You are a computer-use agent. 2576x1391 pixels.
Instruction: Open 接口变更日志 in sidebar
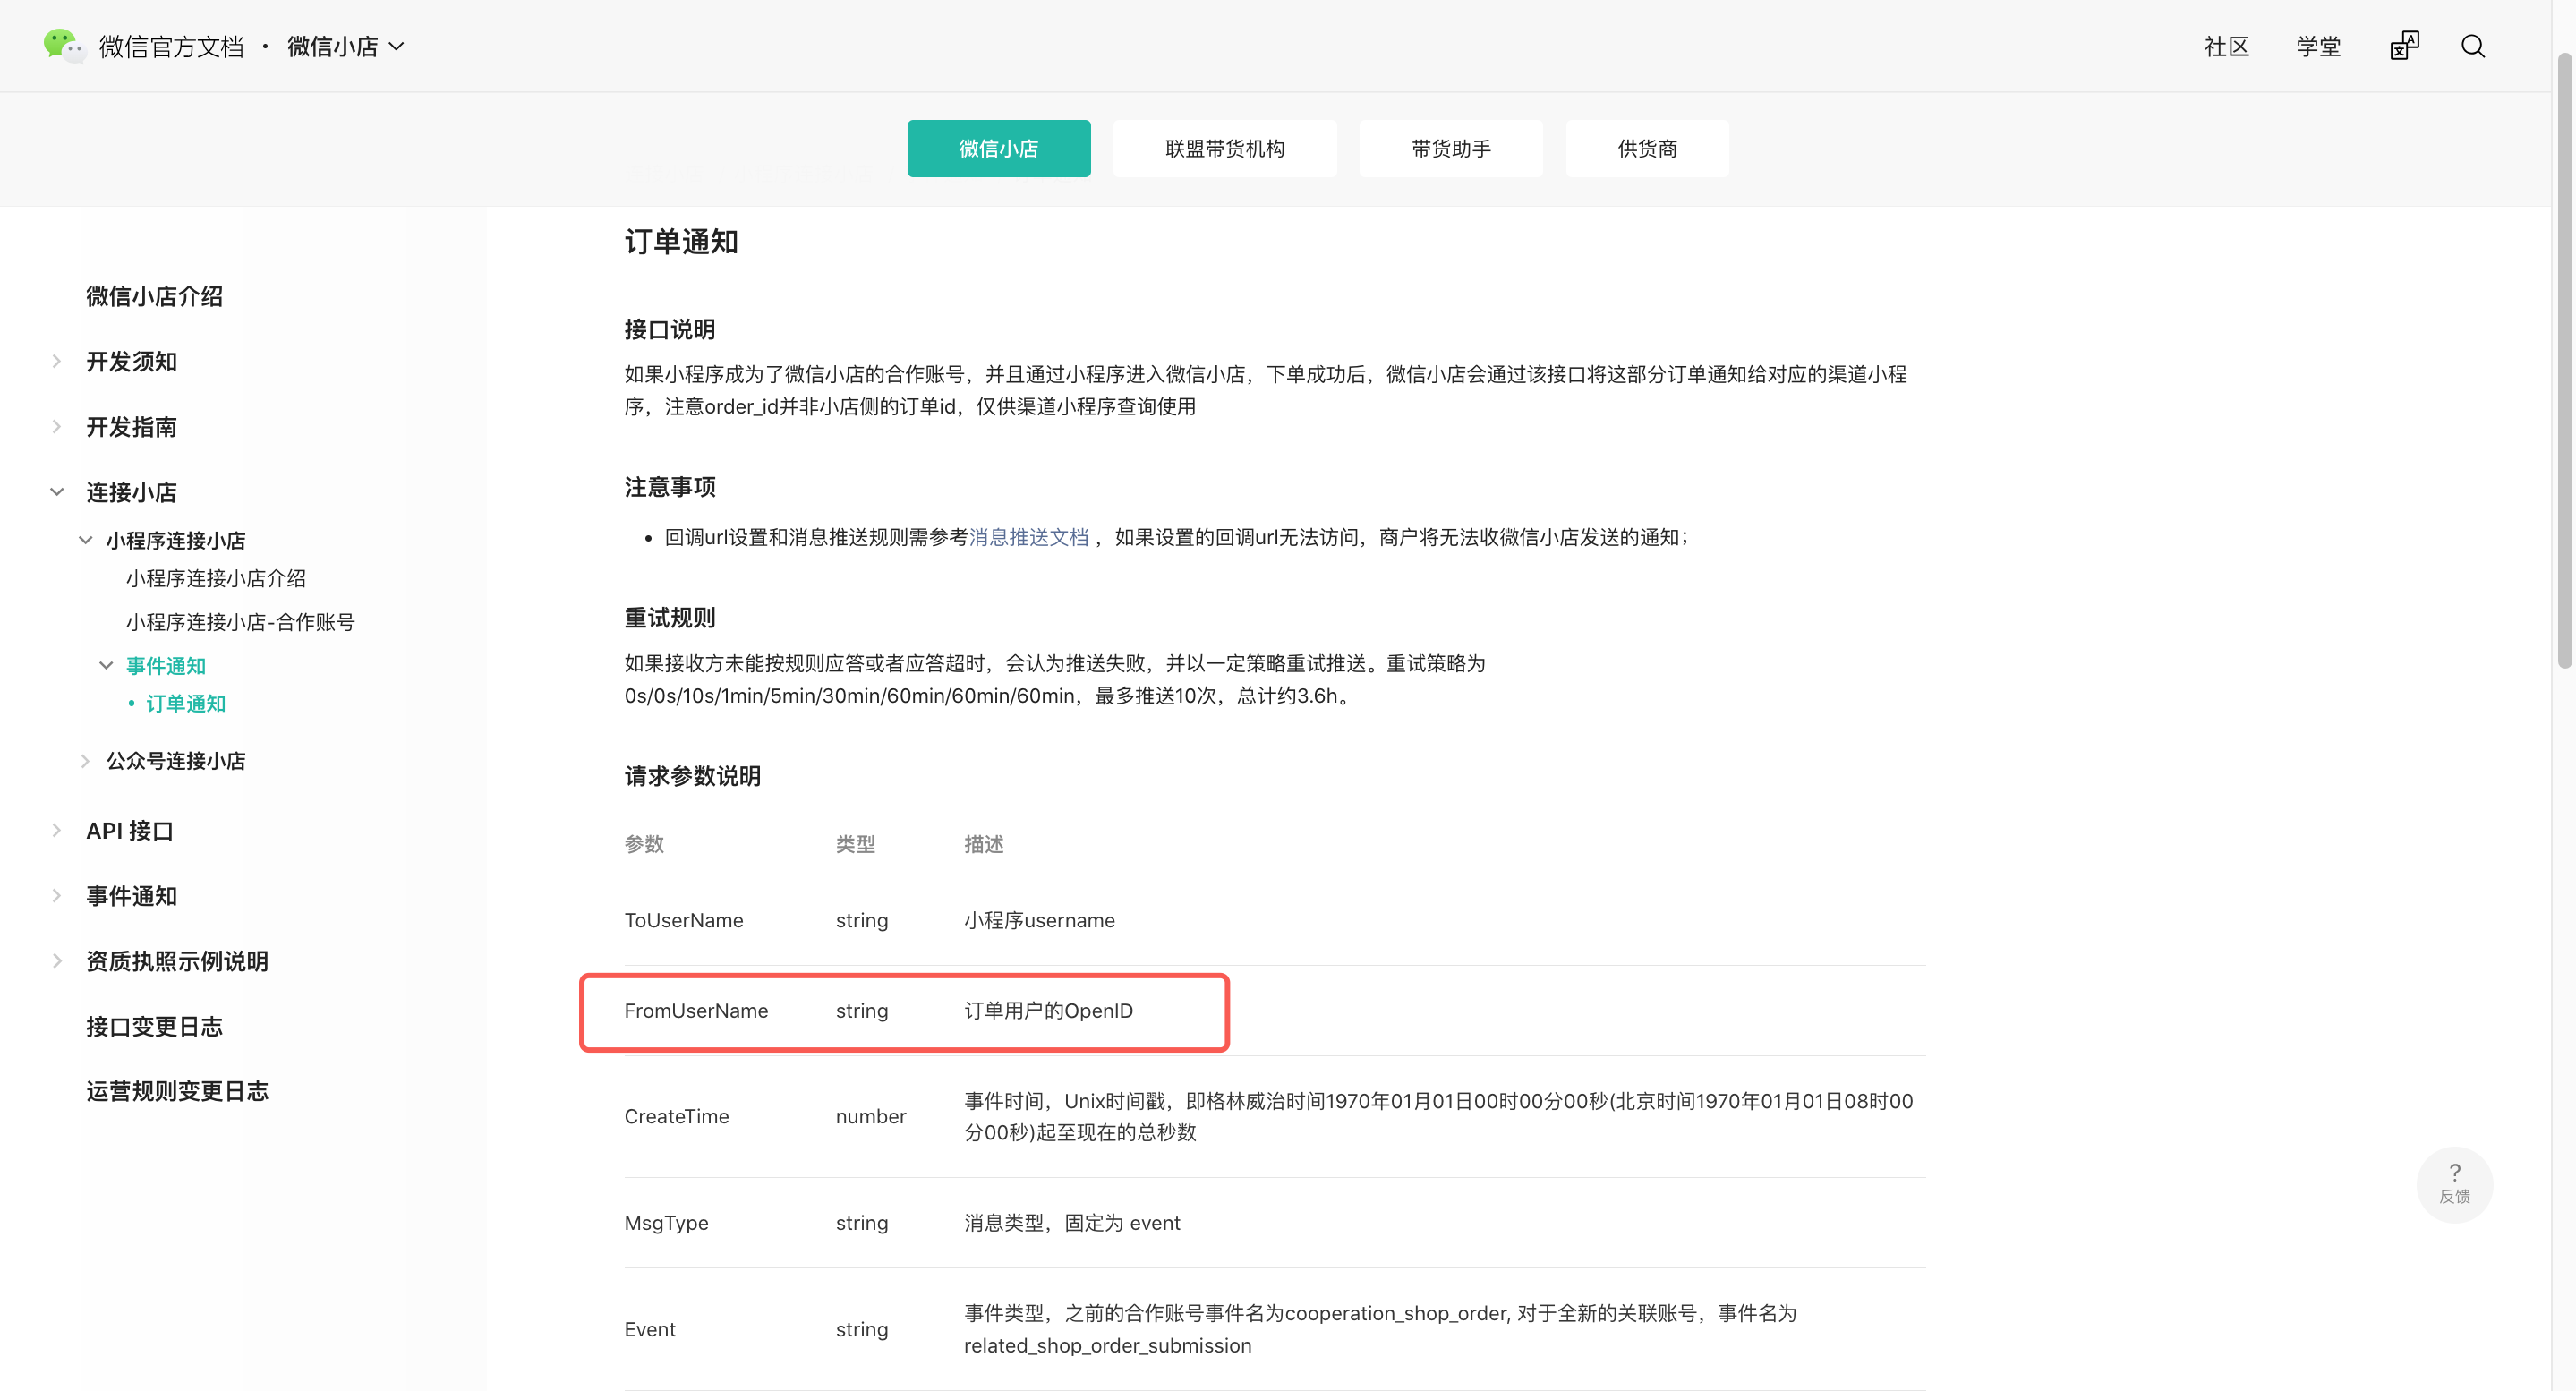[x=154, y=1026]
